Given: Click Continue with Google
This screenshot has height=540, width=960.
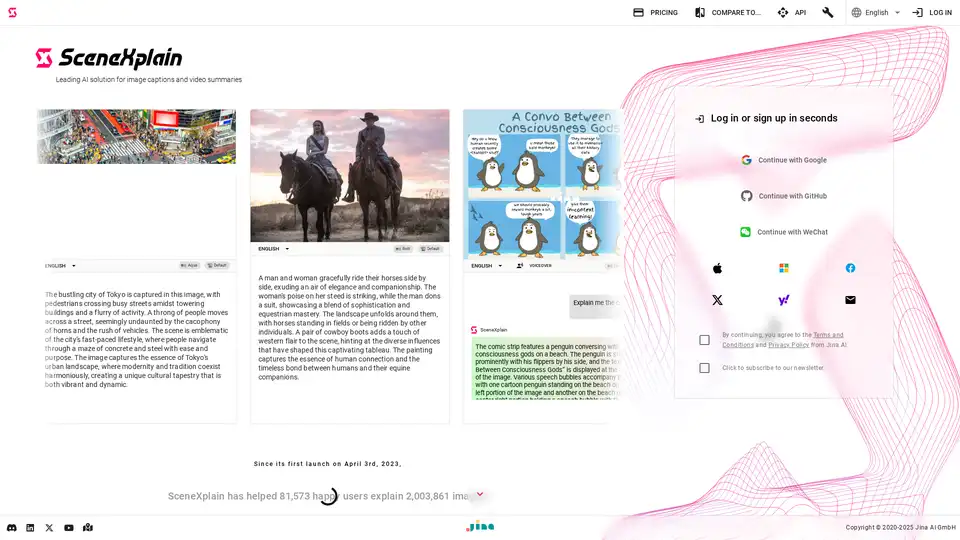Looking at the screenshot, I should [784, 160].
